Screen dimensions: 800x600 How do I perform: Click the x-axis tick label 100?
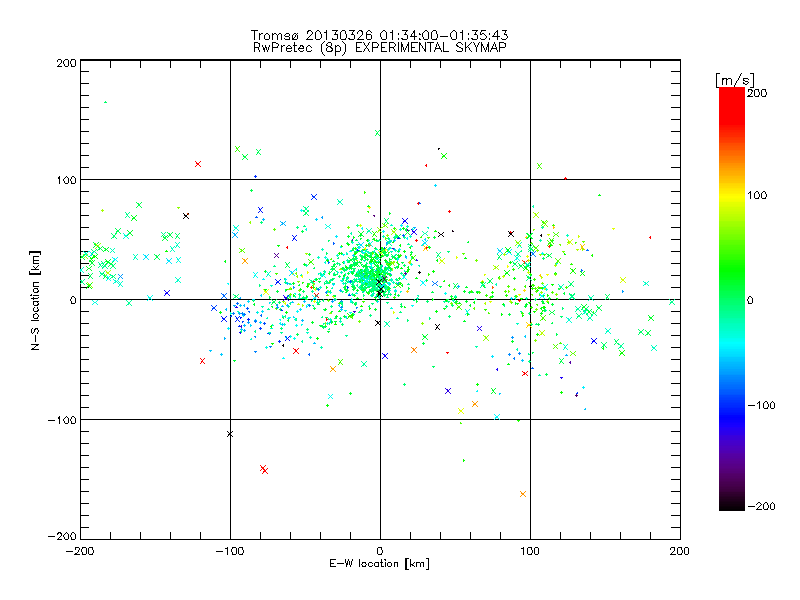pos(530,551)
